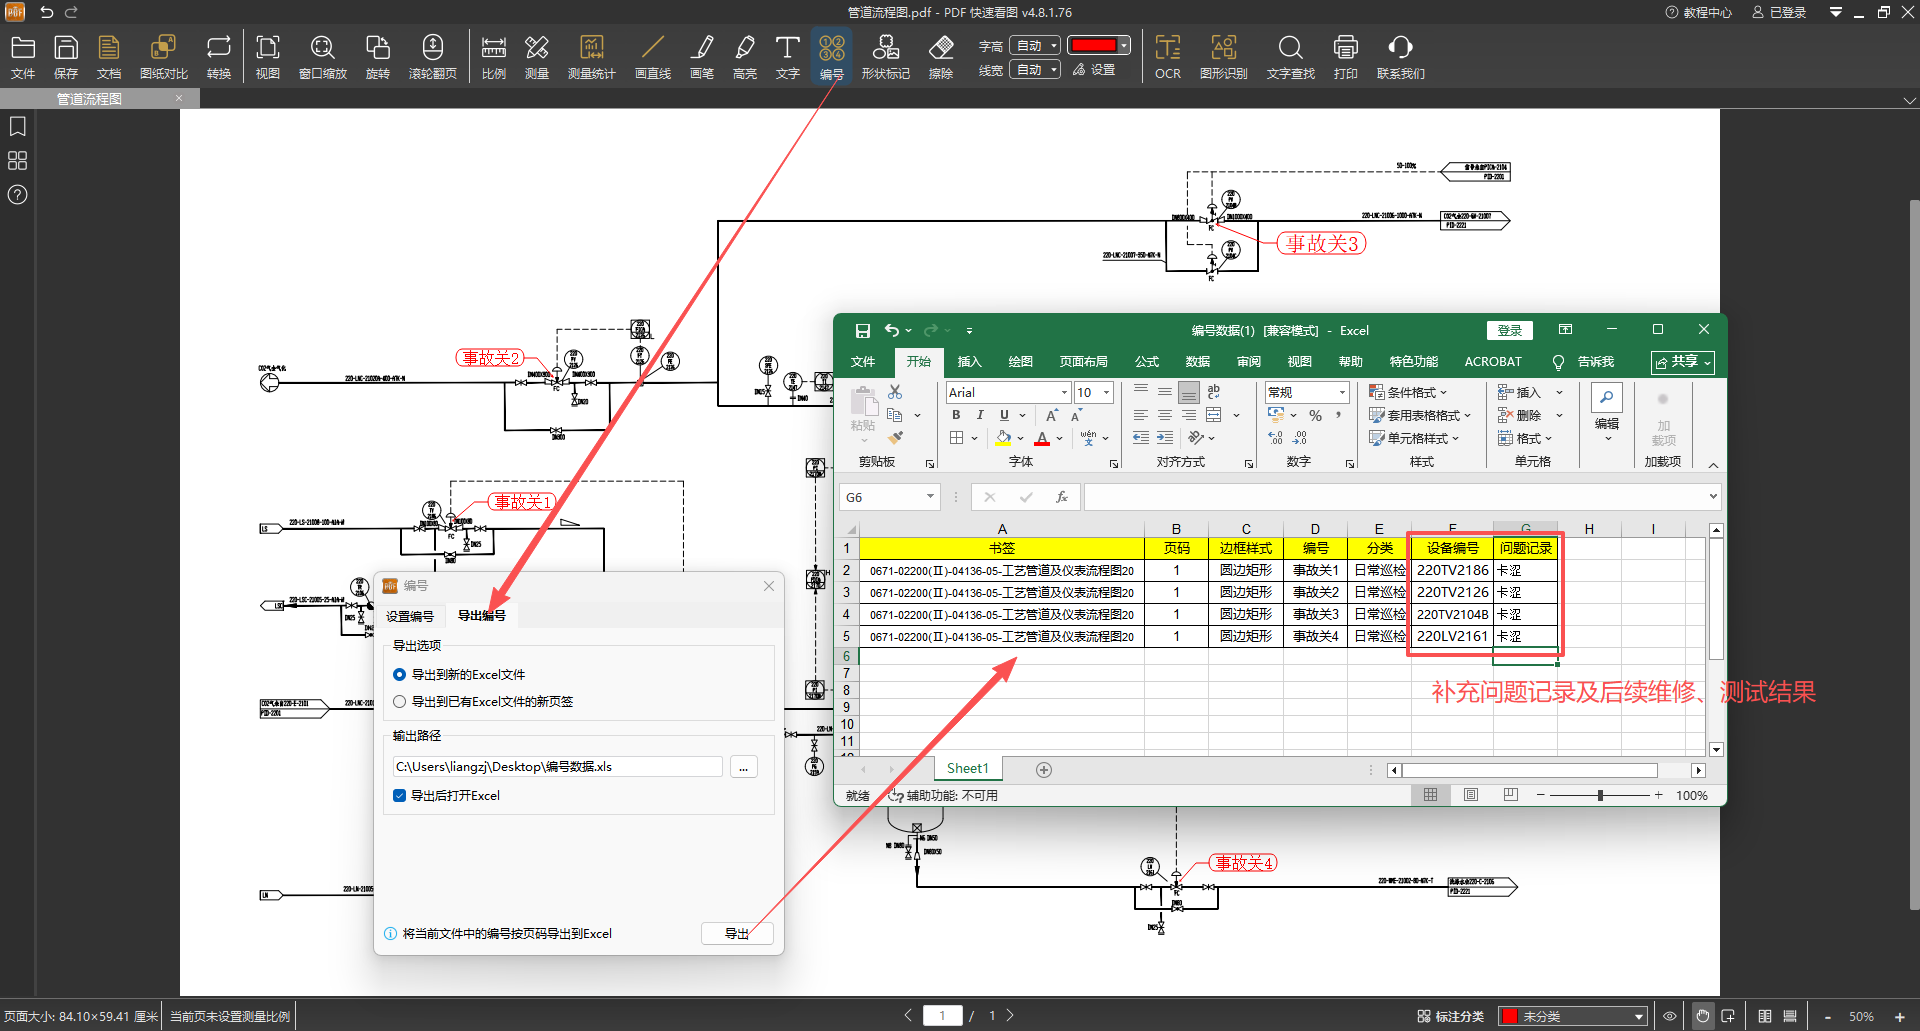Select the 图纸对比 drawing compare tool
Image resolution: width=1920 pixels, height=1031 pixels.
(163, 57)
